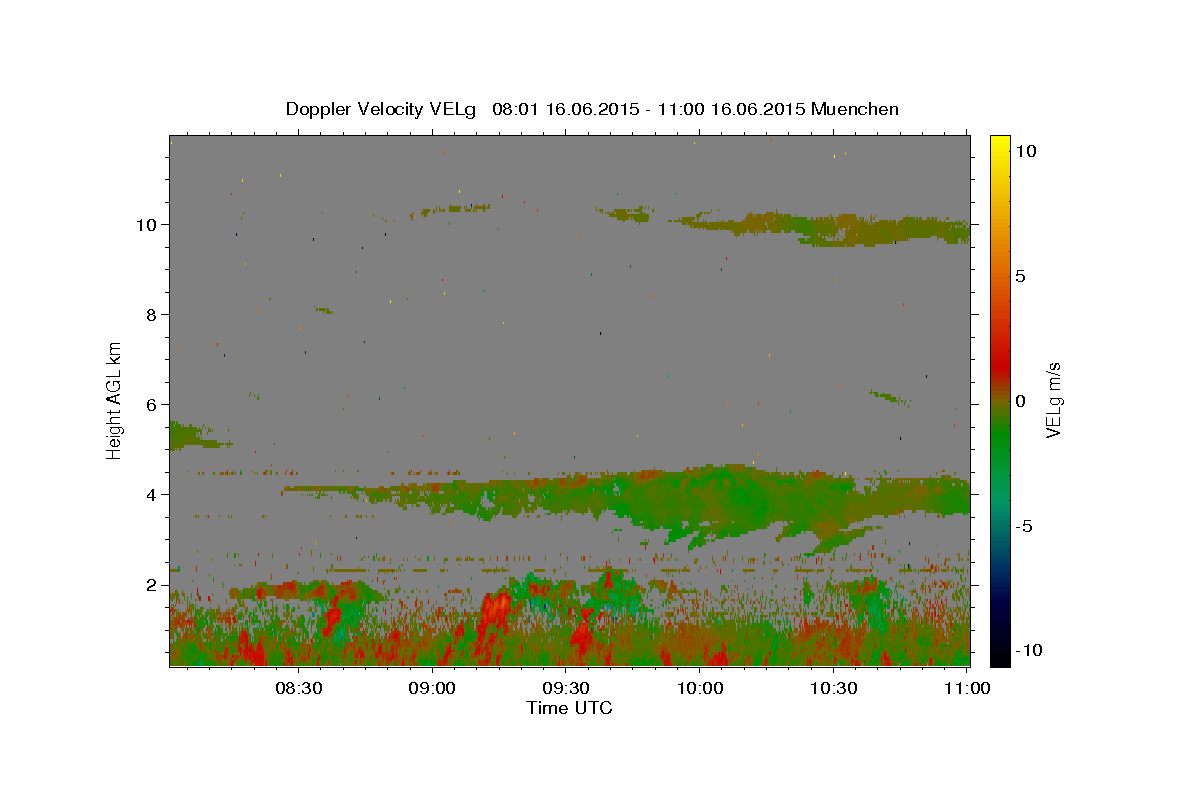Click the '09:30' time axis label

pos(566,688)
